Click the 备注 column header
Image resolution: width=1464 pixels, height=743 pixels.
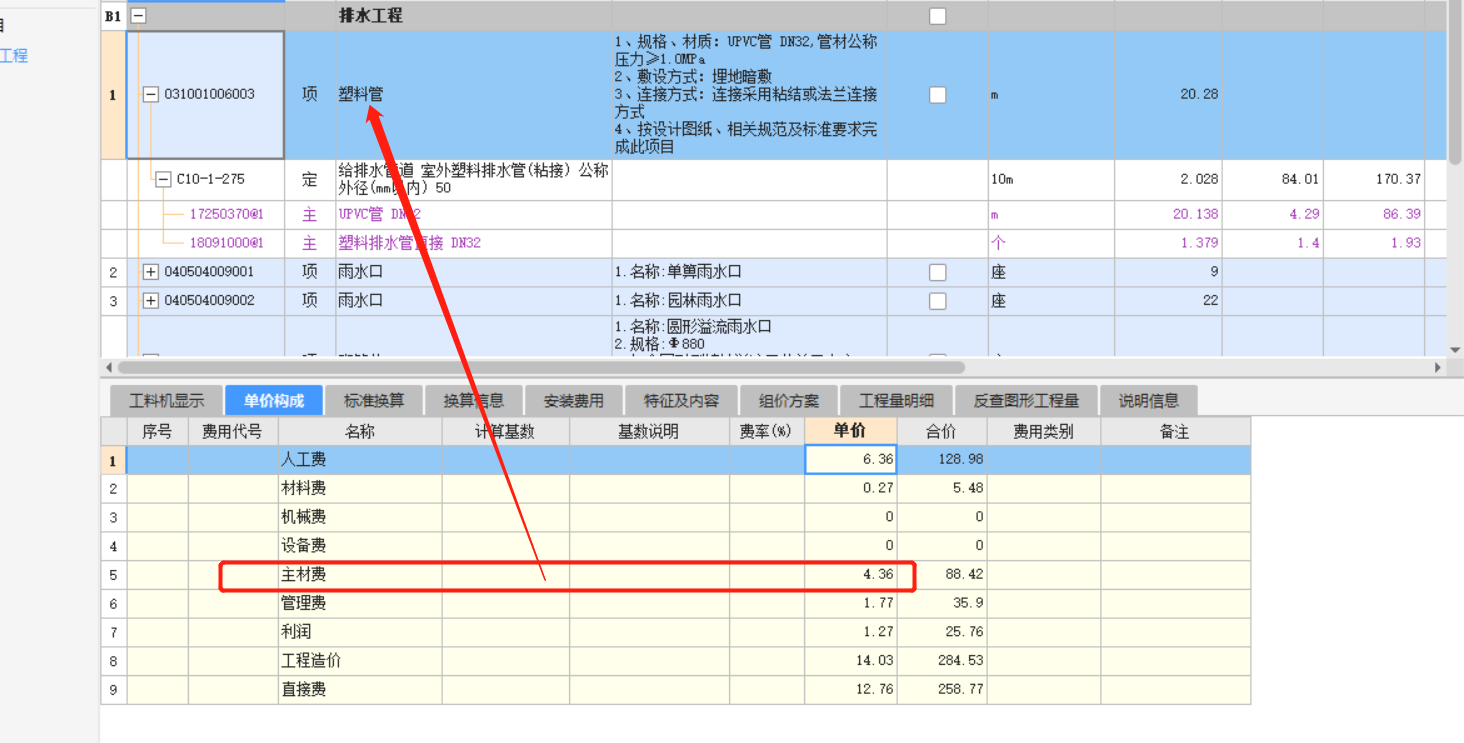pyautogui.click(x=1175, y=431)
